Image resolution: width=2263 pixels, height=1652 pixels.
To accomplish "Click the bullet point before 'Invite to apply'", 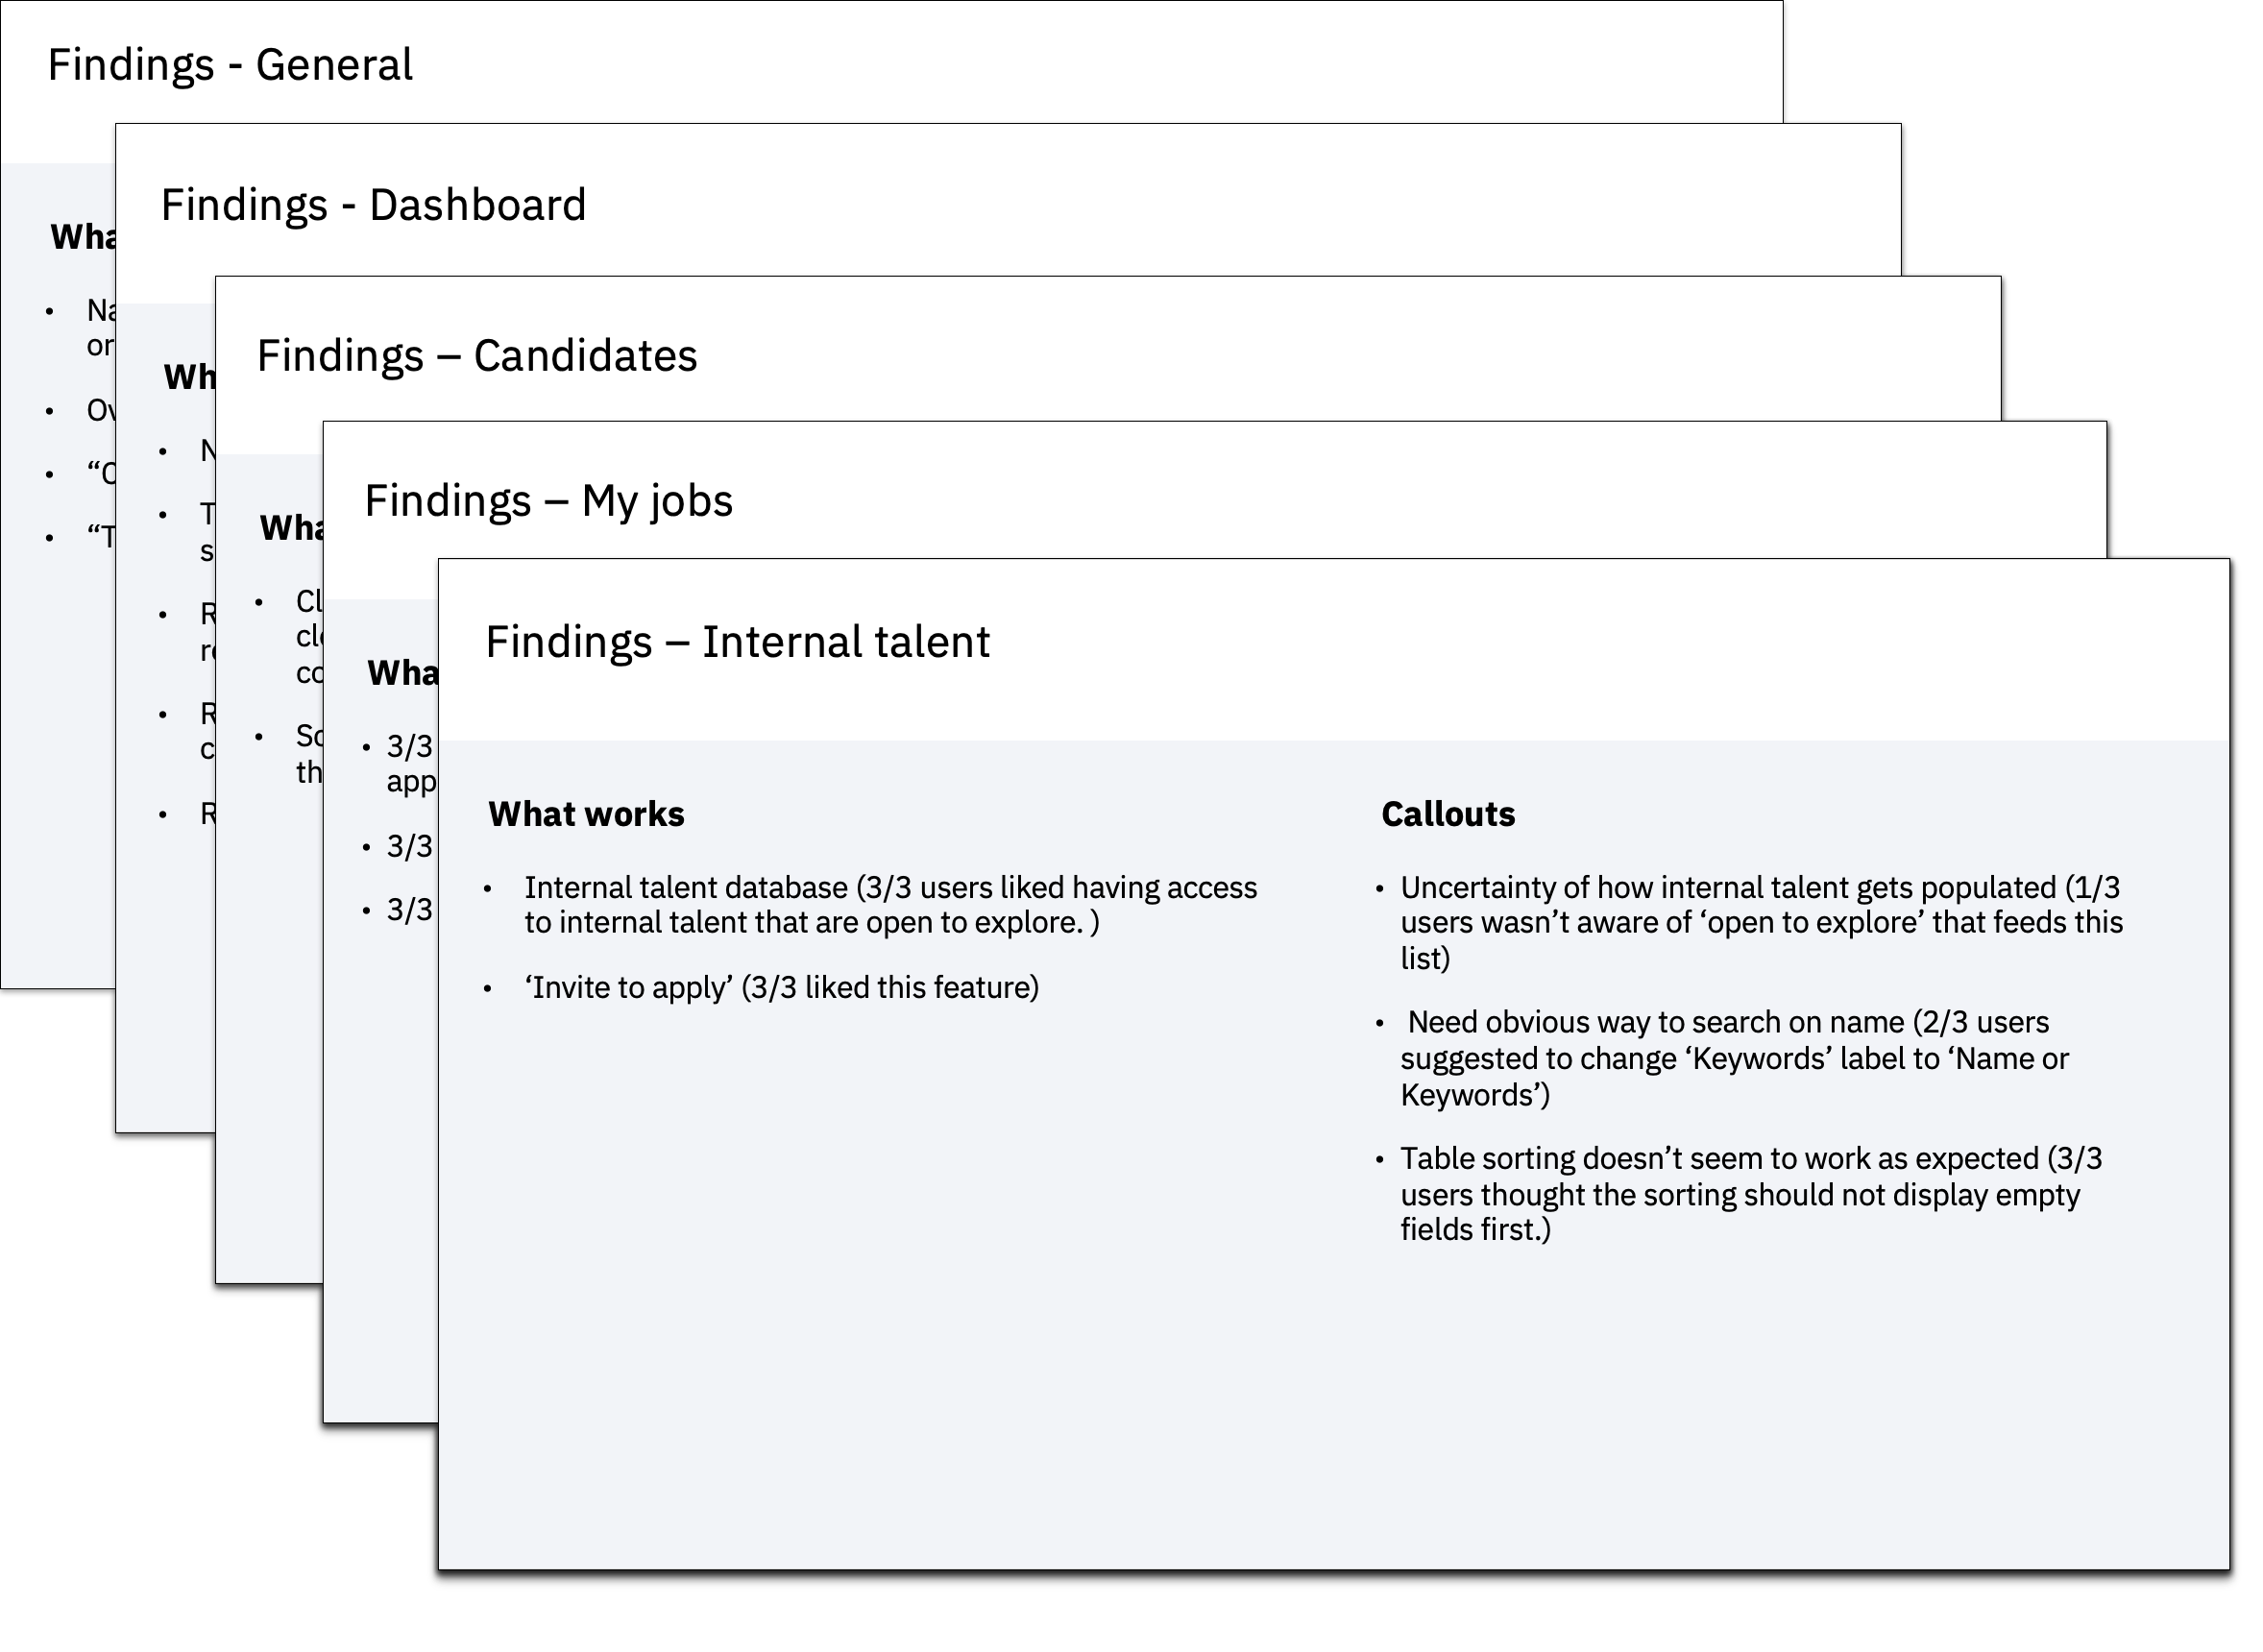I will 488,989.
